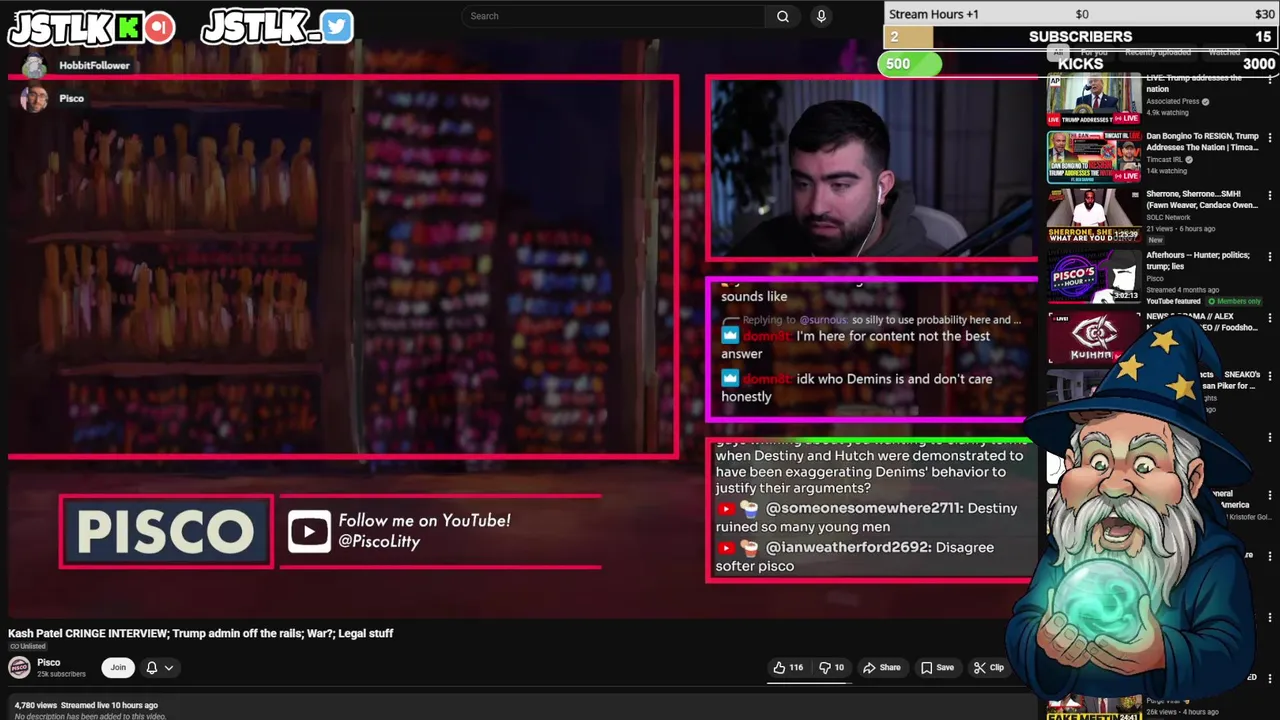The image size is (1280, 720).
Task: Save the video to a playlist
Action: tap(937, 668)
